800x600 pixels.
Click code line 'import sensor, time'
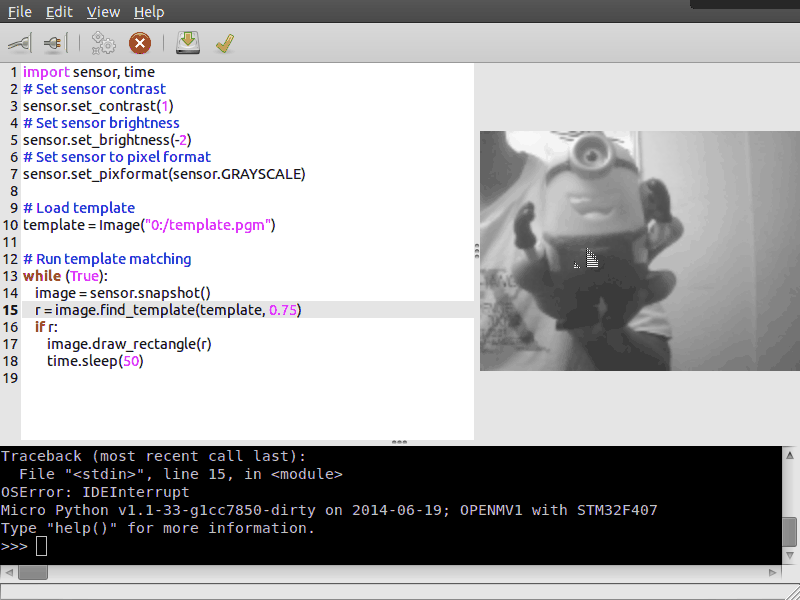pos(89,72)
